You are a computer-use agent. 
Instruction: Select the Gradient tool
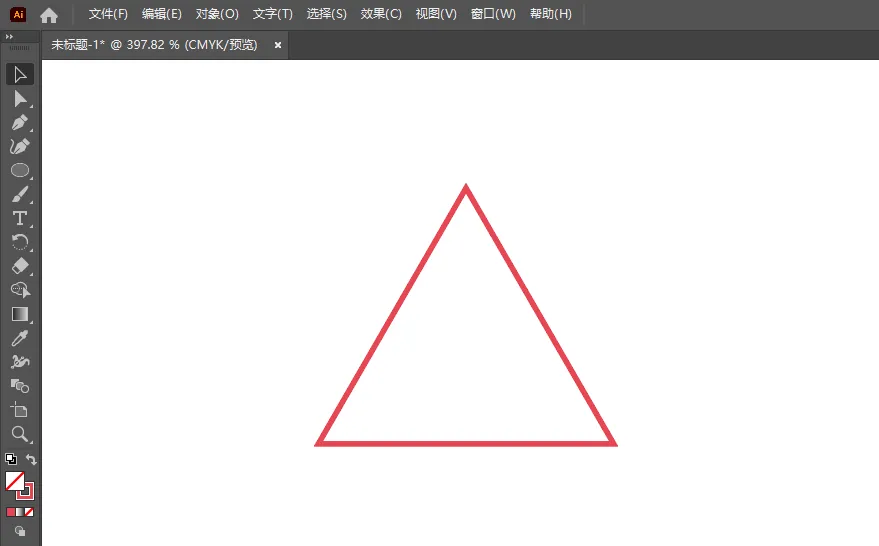pyautogui.click(x=20, y=314)
